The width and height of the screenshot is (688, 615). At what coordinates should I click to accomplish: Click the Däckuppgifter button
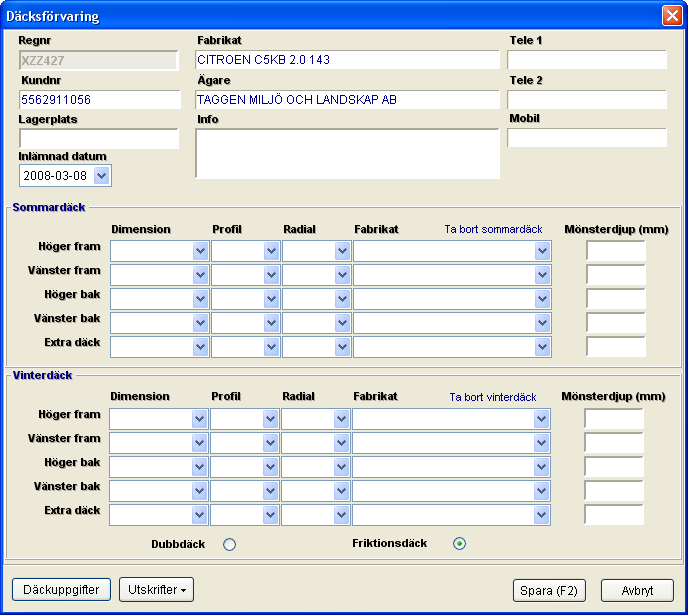coord(61,590)
